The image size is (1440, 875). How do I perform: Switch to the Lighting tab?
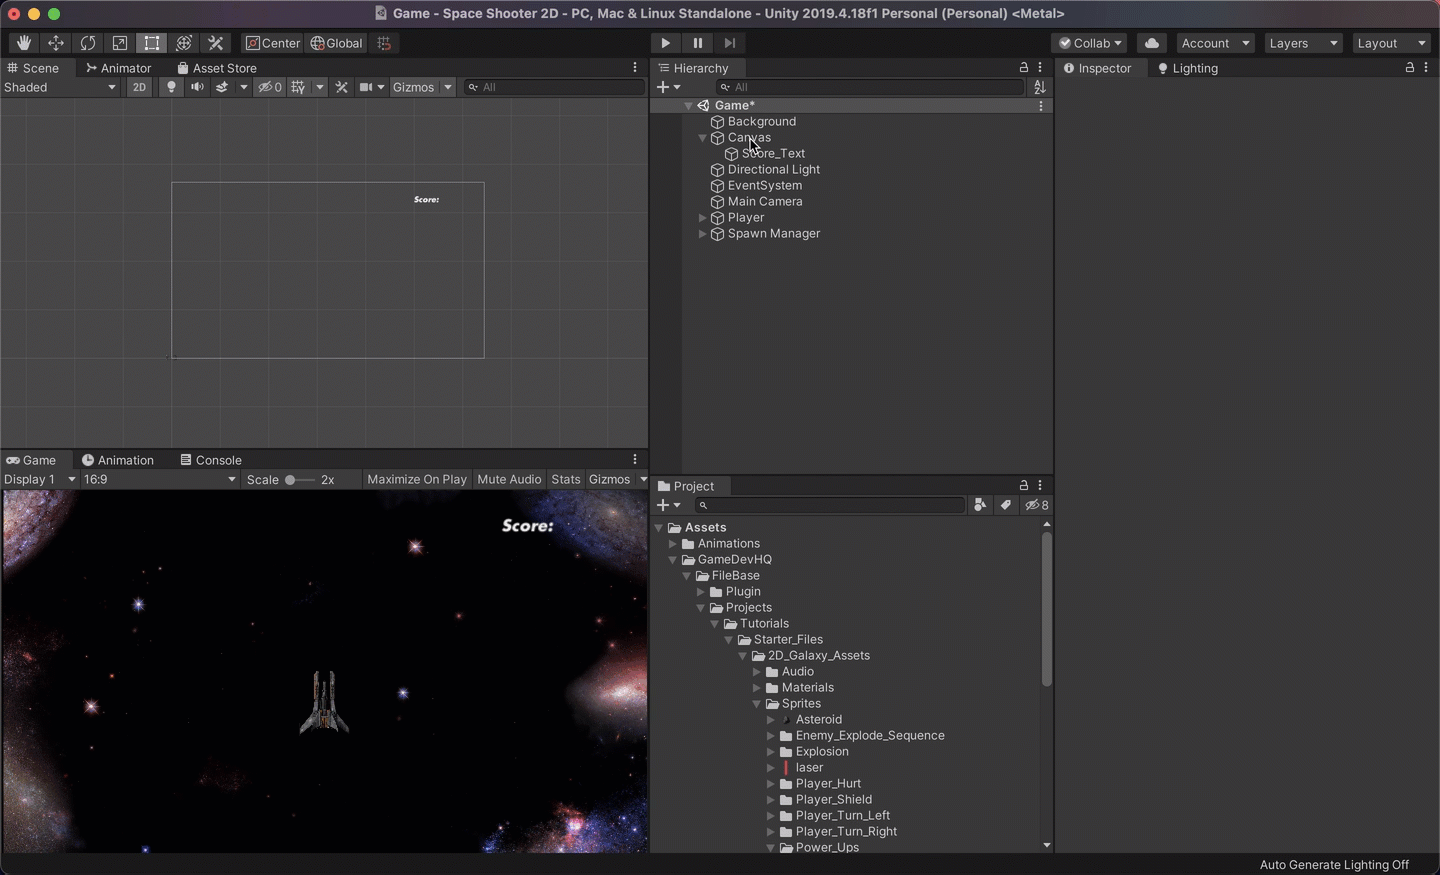coord(1188,68)
